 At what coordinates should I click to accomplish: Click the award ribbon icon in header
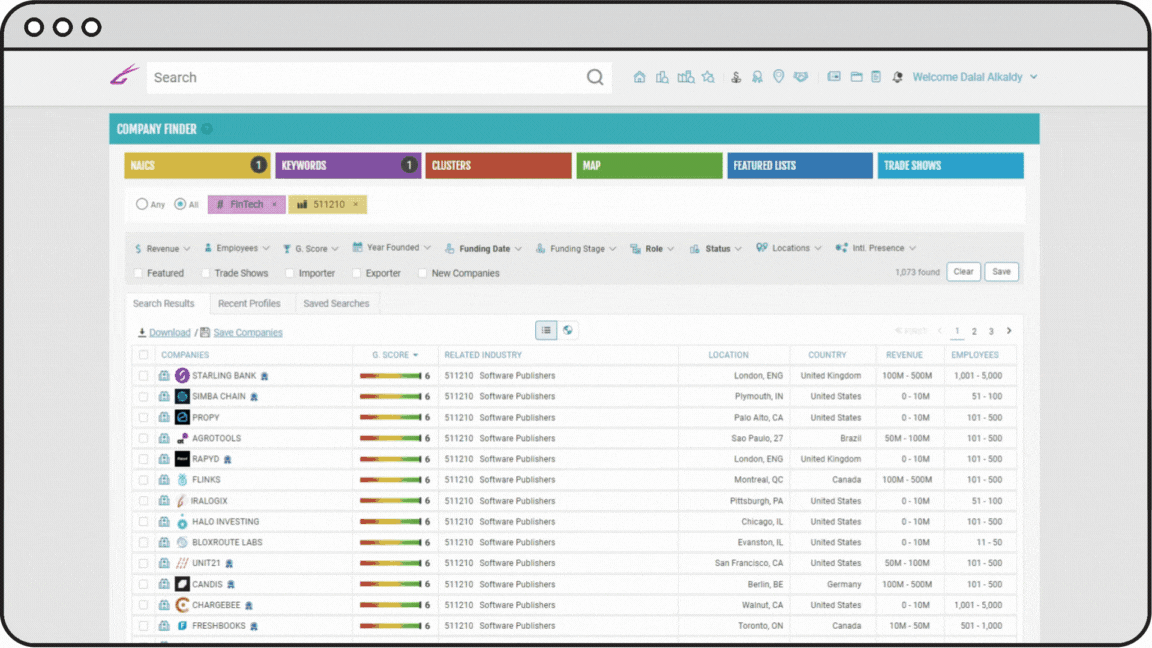point(757,77)
